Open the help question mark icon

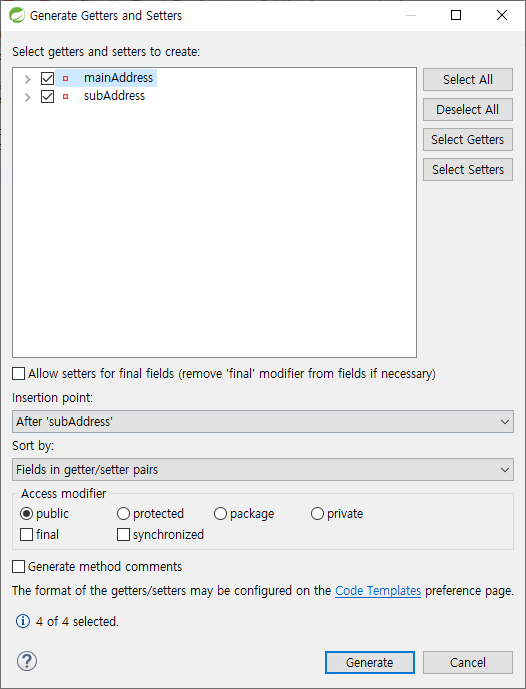(x=27, y=661)
